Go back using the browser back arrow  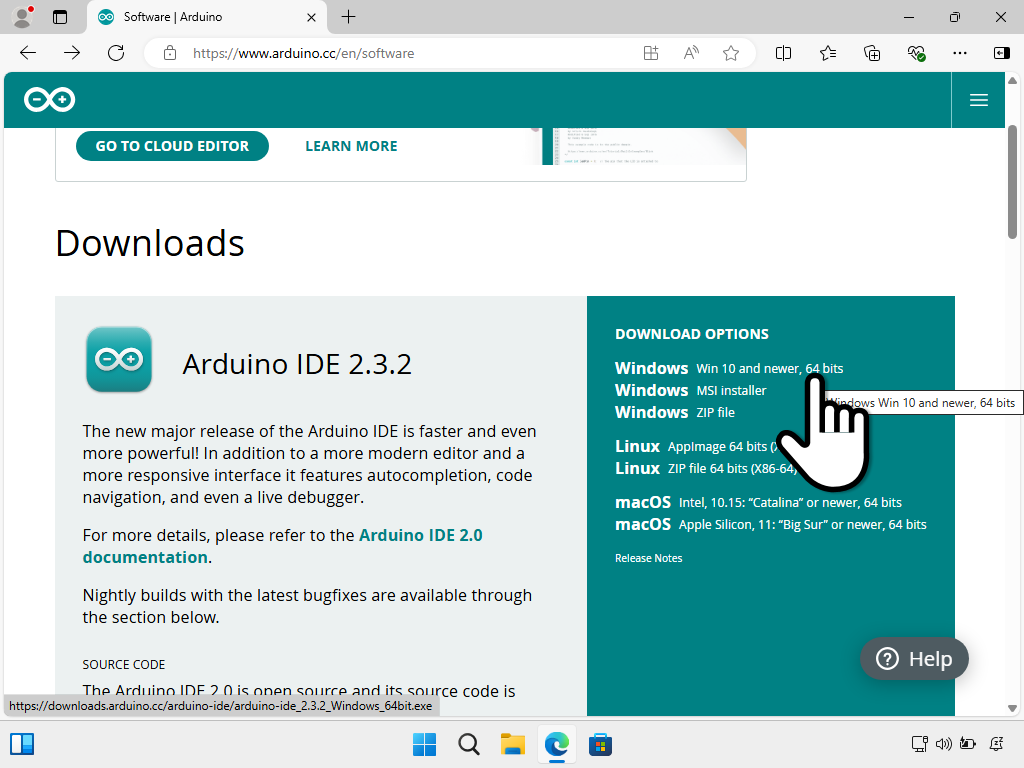28,53
